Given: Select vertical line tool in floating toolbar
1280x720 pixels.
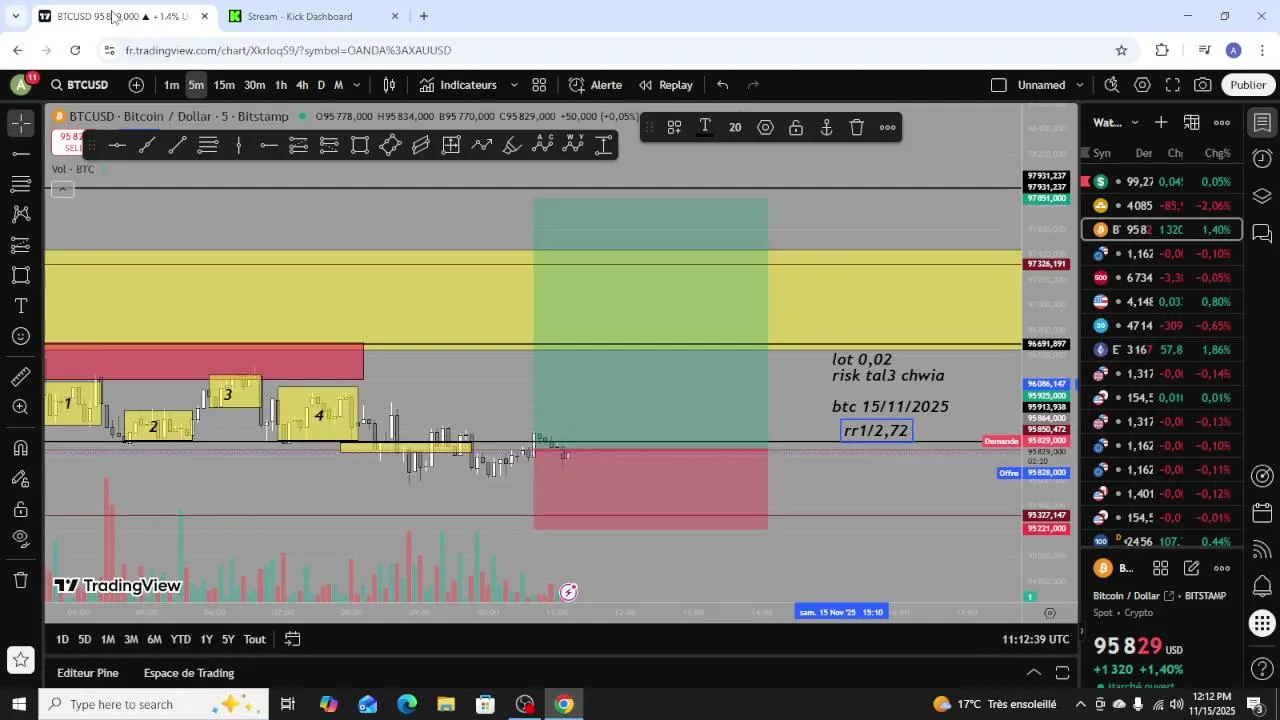Looking at the screenshot, I should coord(238,145).
